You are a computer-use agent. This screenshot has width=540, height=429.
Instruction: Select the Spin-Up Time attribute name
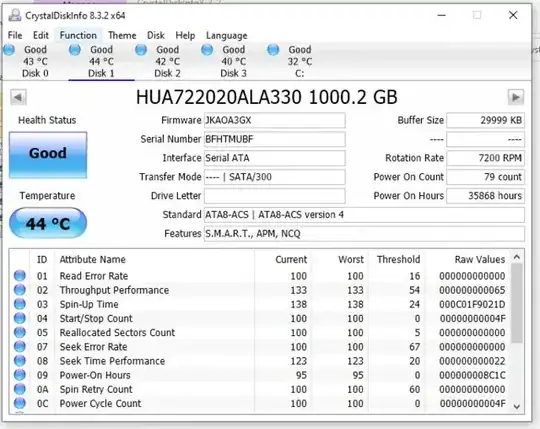coord(89,304)
